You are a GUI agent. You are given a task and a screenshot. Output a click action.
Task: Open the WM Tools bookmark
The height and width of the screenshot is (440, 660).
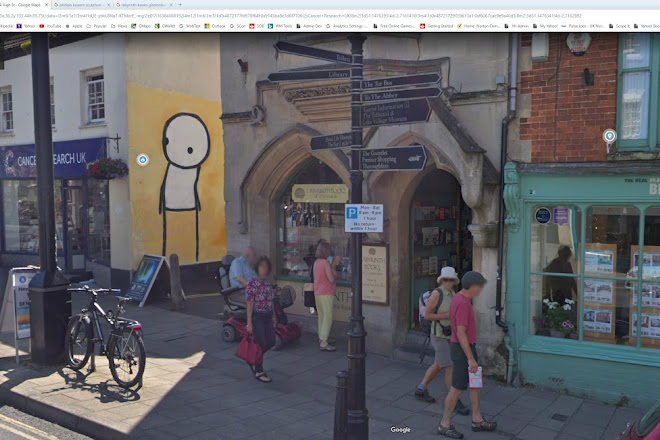(279, 26)
